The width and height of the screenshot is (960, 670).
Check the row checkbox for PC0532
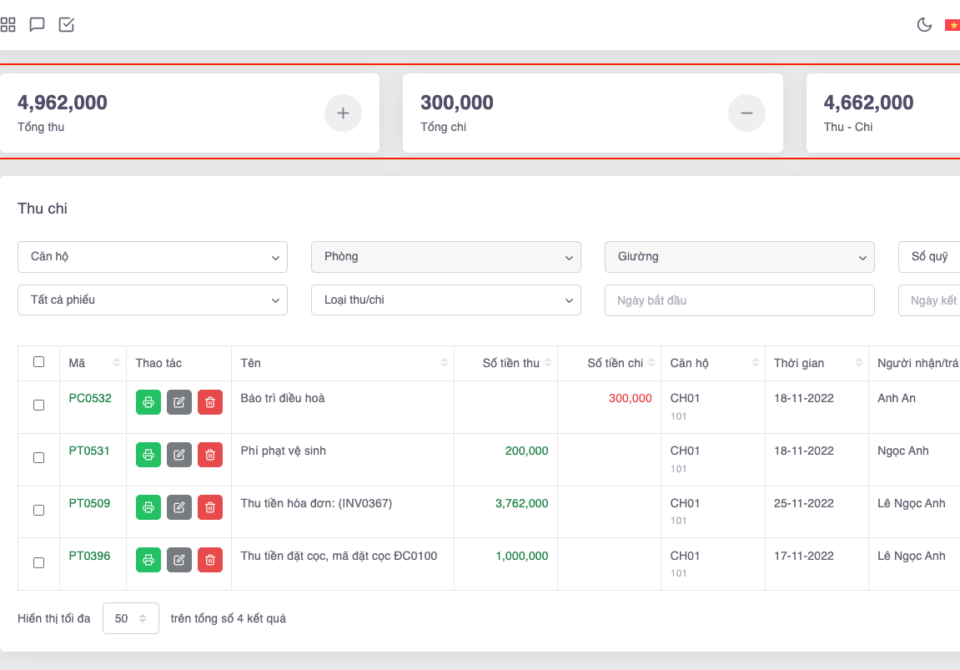click(39, 405)
